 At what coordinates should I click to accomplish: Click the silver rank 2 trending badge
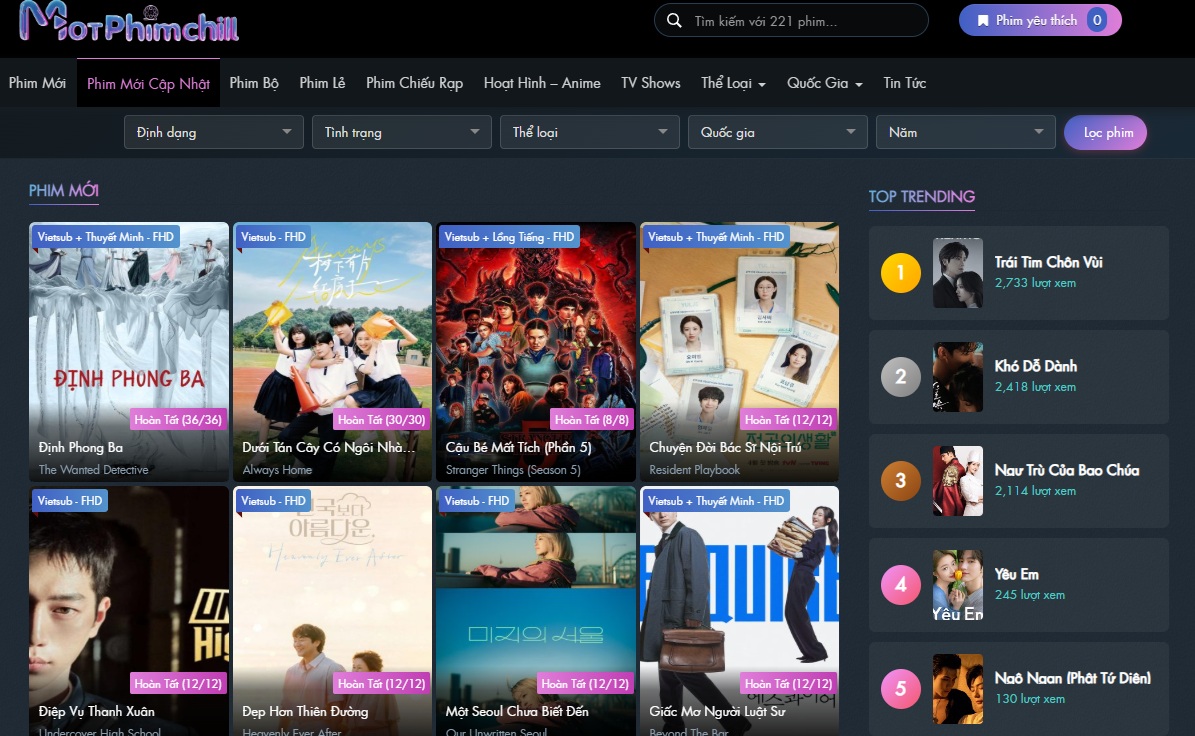pos(900,377)
